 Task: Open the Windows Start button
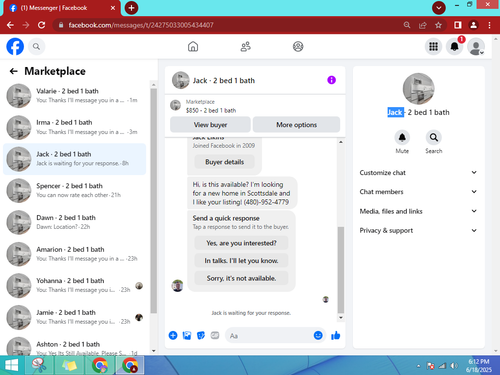tap(12, 365)
